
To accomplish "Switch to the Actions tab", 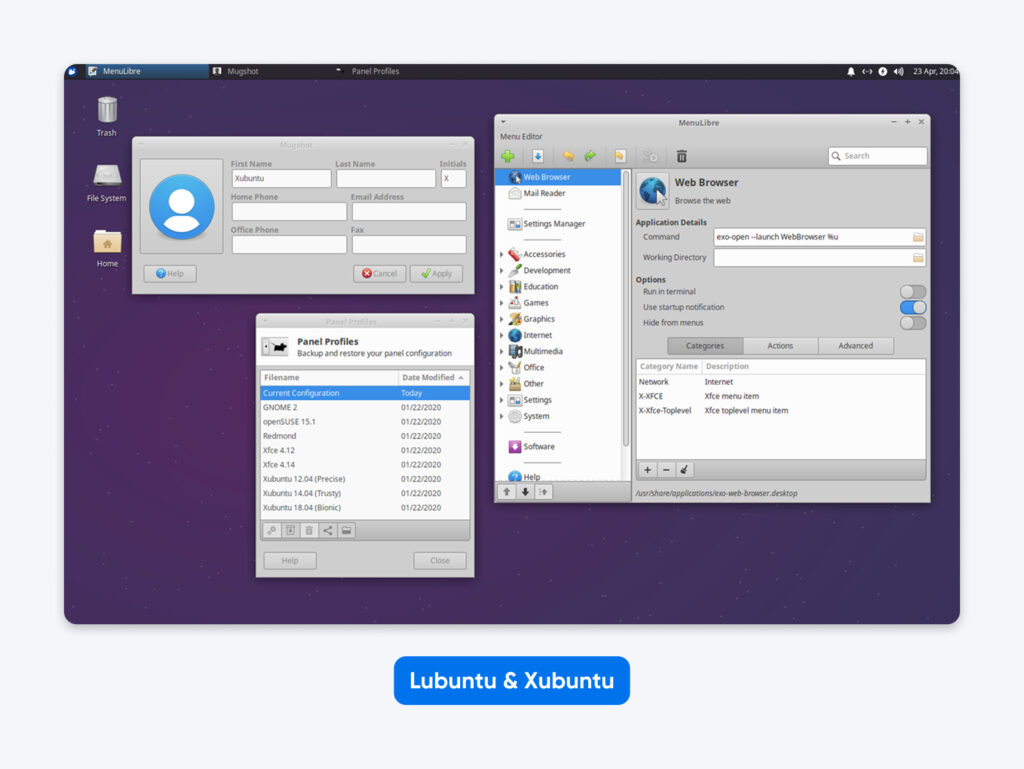I will coord(780,345).
